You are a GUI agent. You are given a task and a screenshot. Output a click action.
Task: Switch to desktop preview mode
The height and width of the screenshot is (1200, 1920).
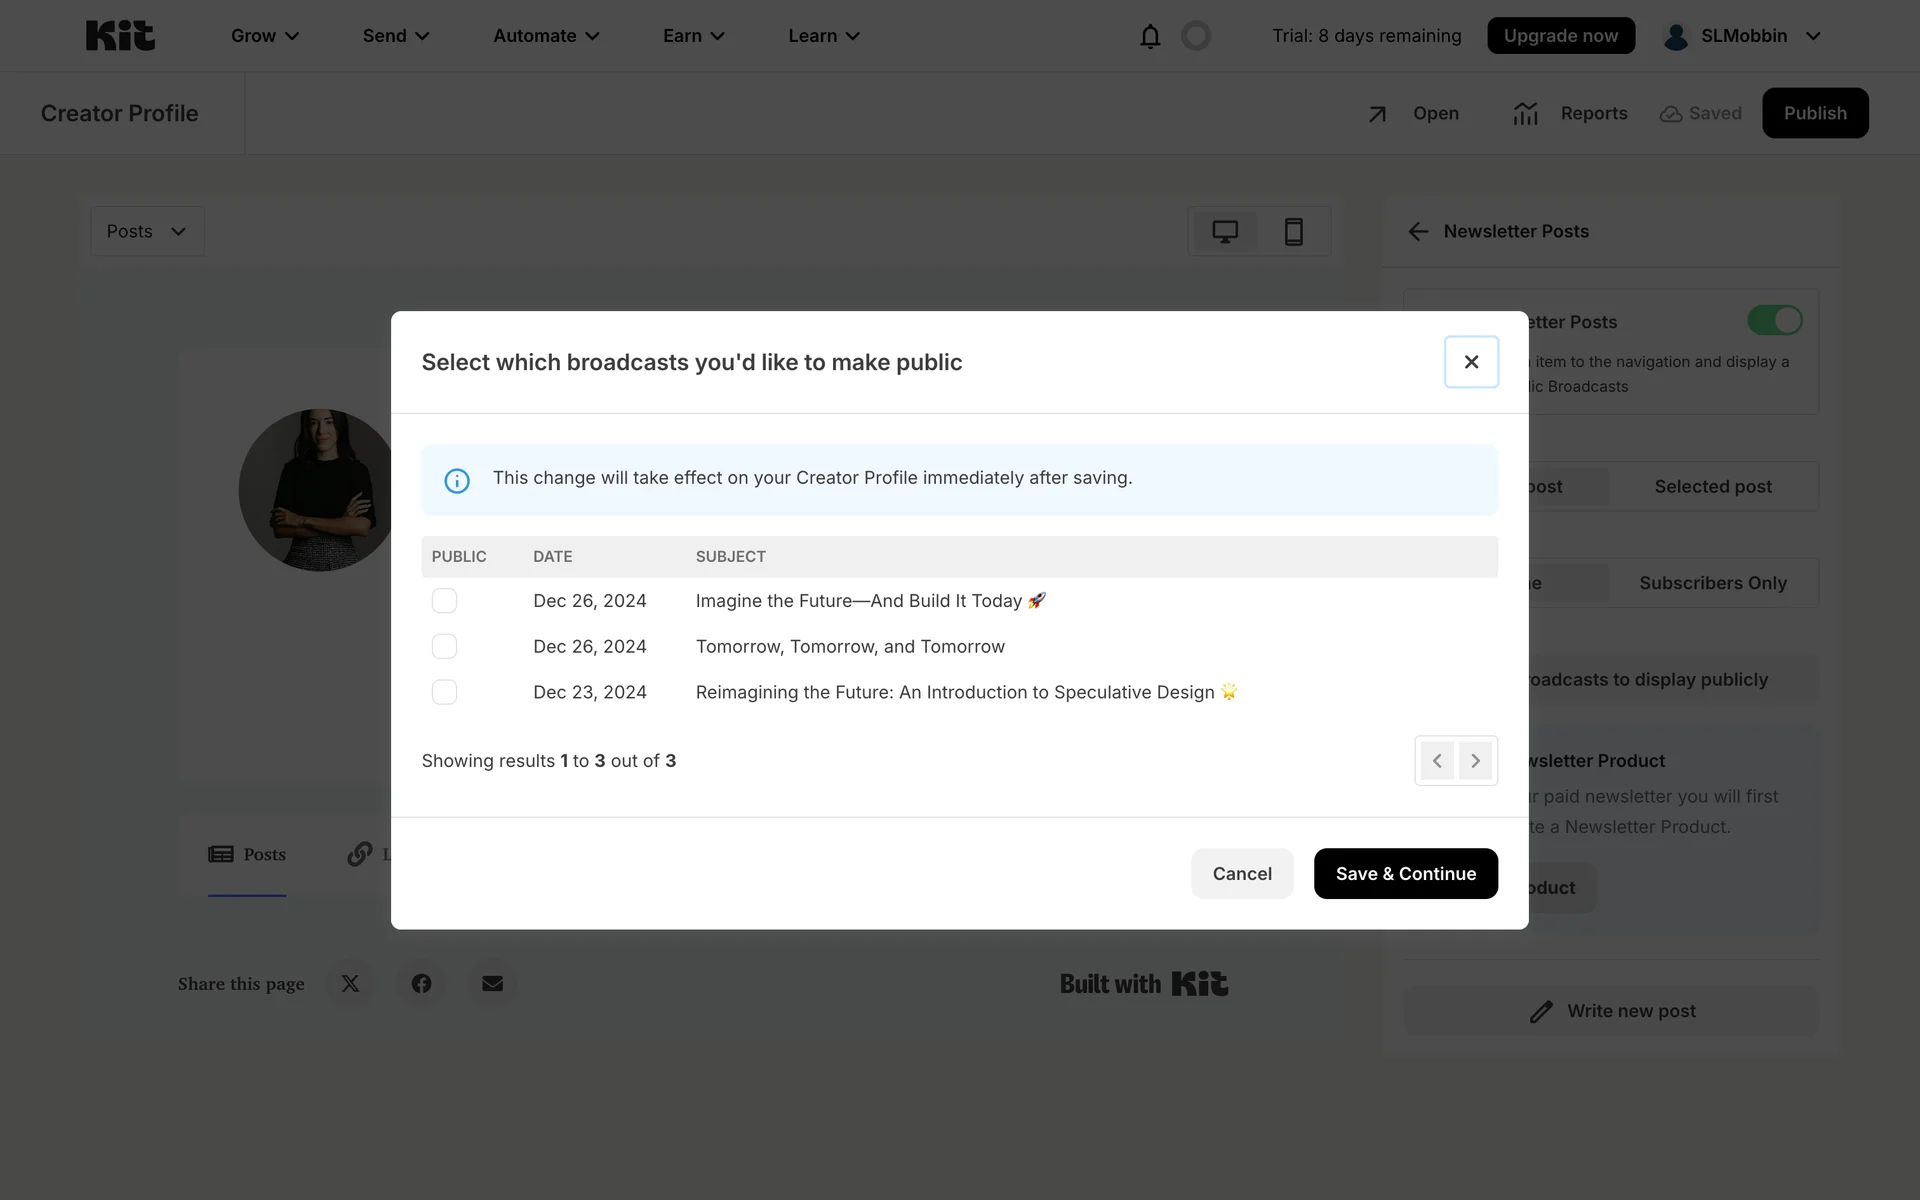pyautogui.click(x=1225, y=232)
